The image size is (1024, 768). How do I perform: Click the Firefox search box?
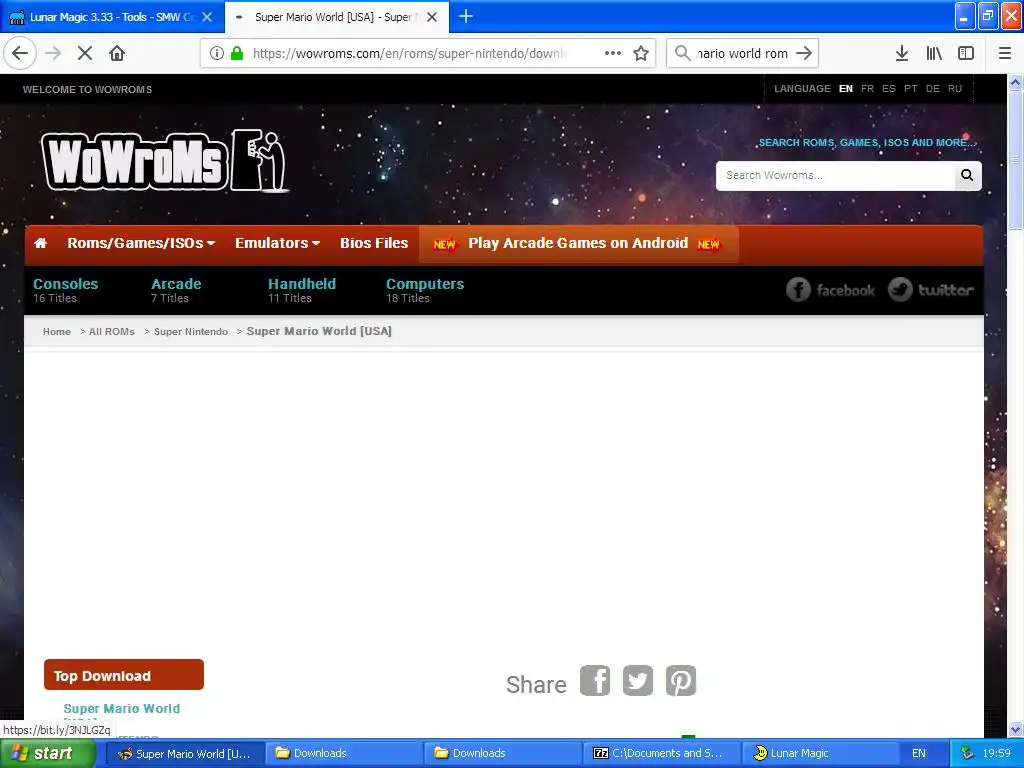point(742,53)
